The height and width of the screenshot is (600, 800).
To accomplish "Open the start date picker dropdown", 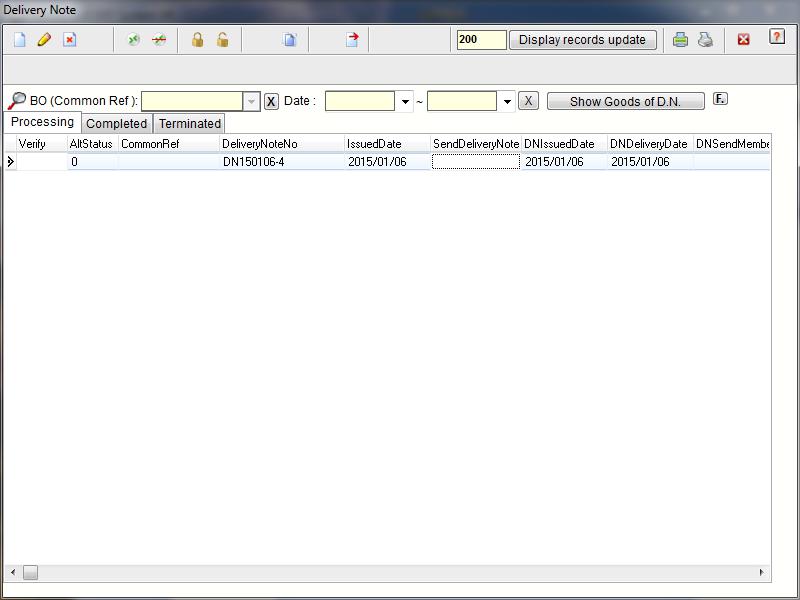I will (x=405, y=102).
